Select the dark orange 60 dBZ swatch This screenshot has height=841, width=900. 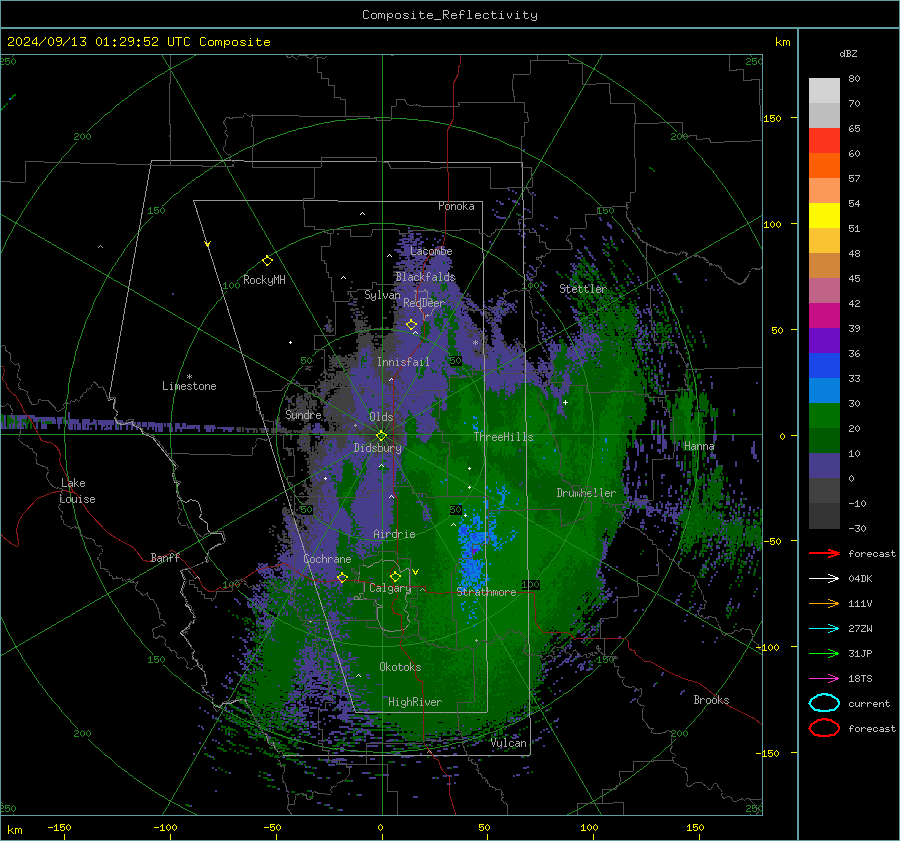pos(824,165)
